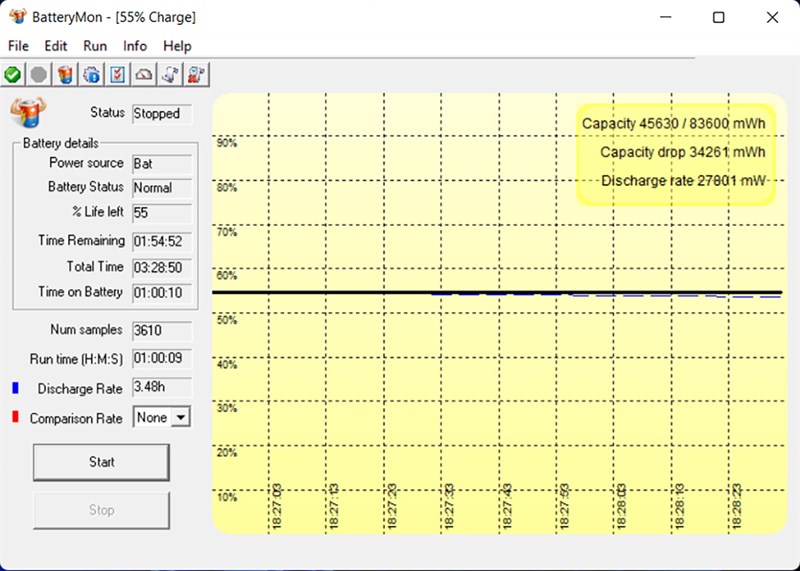Click the Discharge rate 27801 mW text
The width and height of the screenshot is (800, 571).
click(x=684, y=181)
